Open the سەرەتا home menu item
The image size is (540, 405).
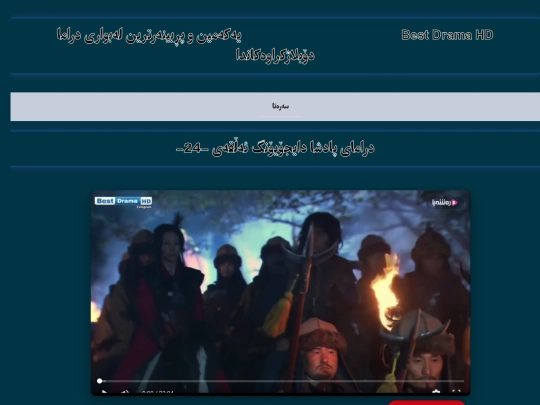[280, 106]
